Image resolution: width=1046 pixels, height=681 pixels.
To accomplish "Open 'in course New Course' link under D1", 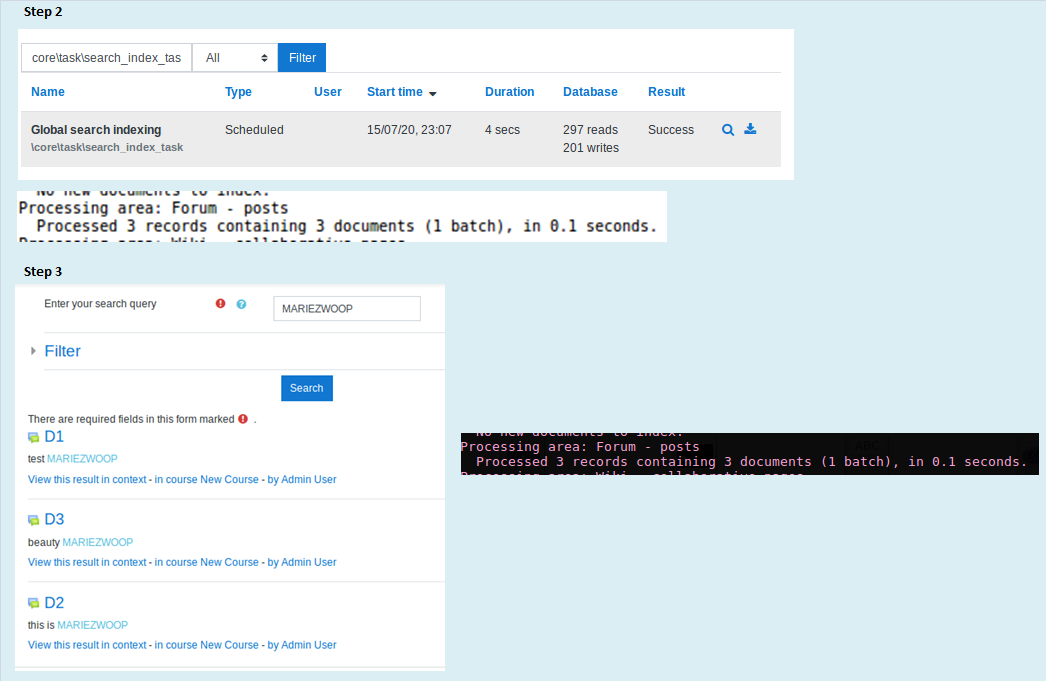I will [207, 480].
